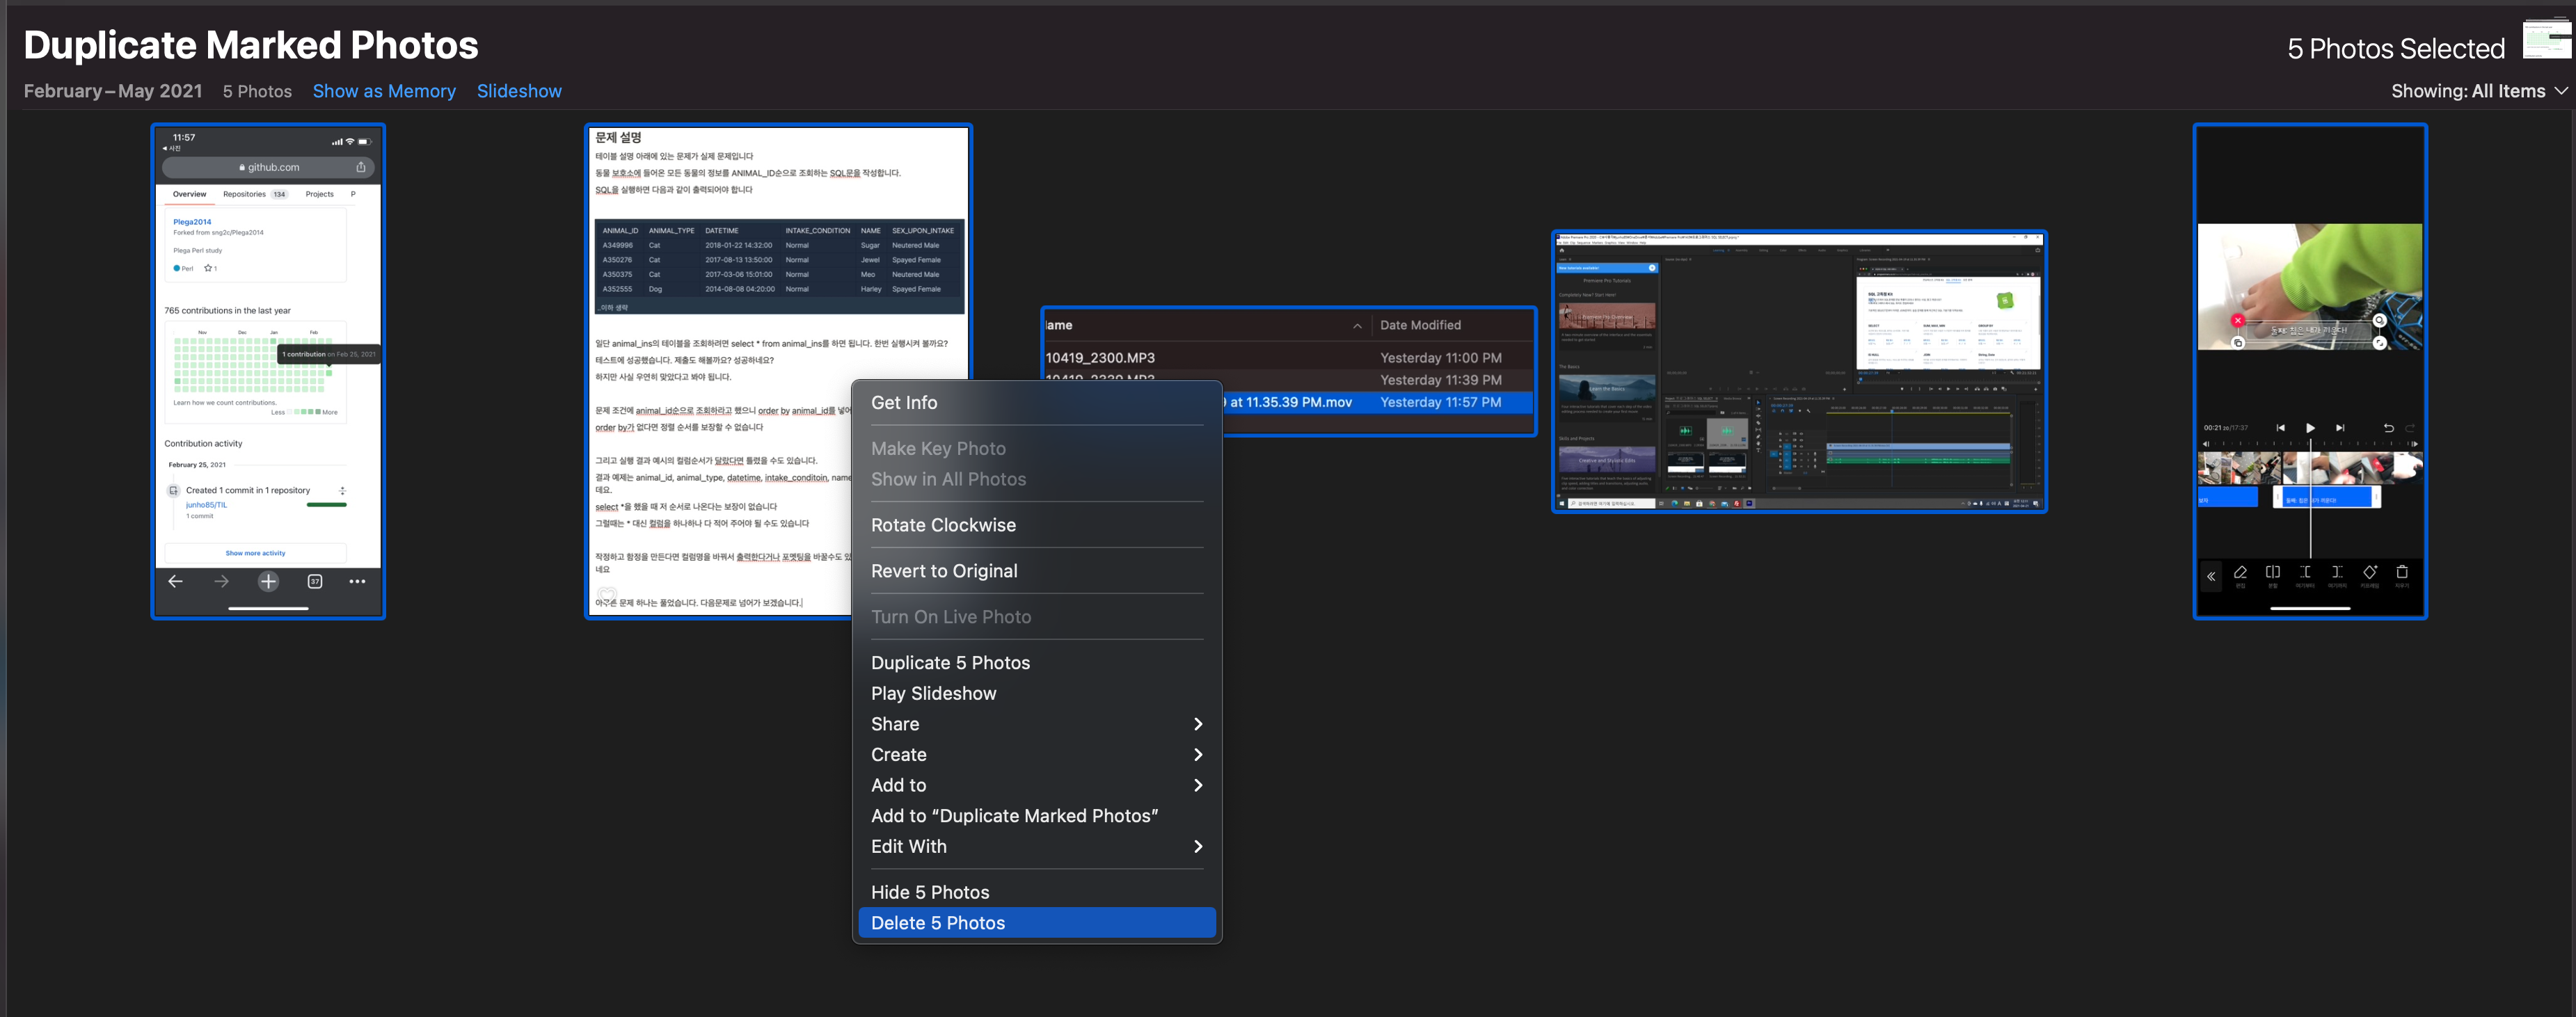Select the mobile video editor screenshot thumbnail

click(2309, 371)
